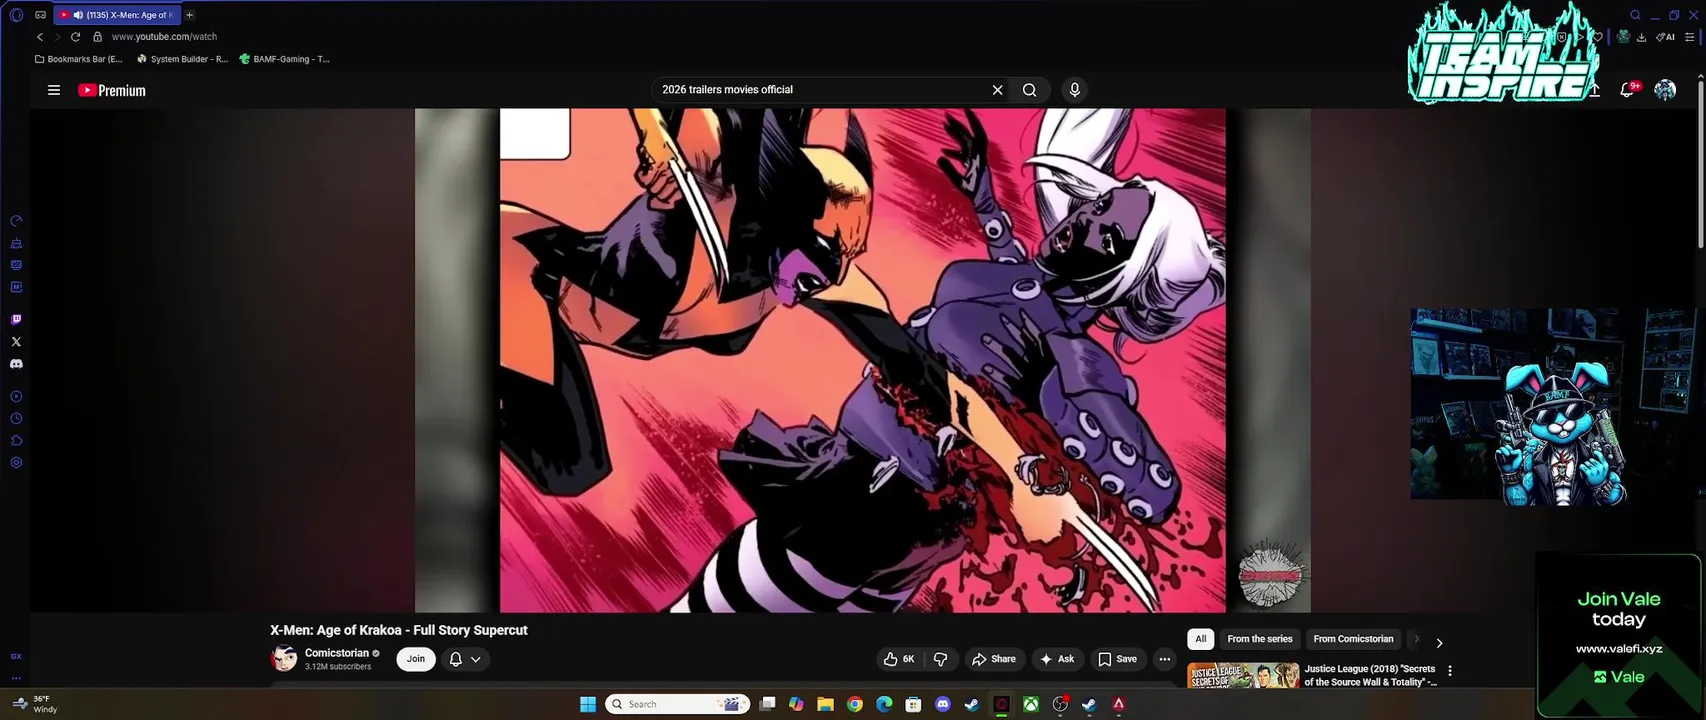
Task: Open the YouTube account avatar menu
Action: click(x=1665, y=90)
